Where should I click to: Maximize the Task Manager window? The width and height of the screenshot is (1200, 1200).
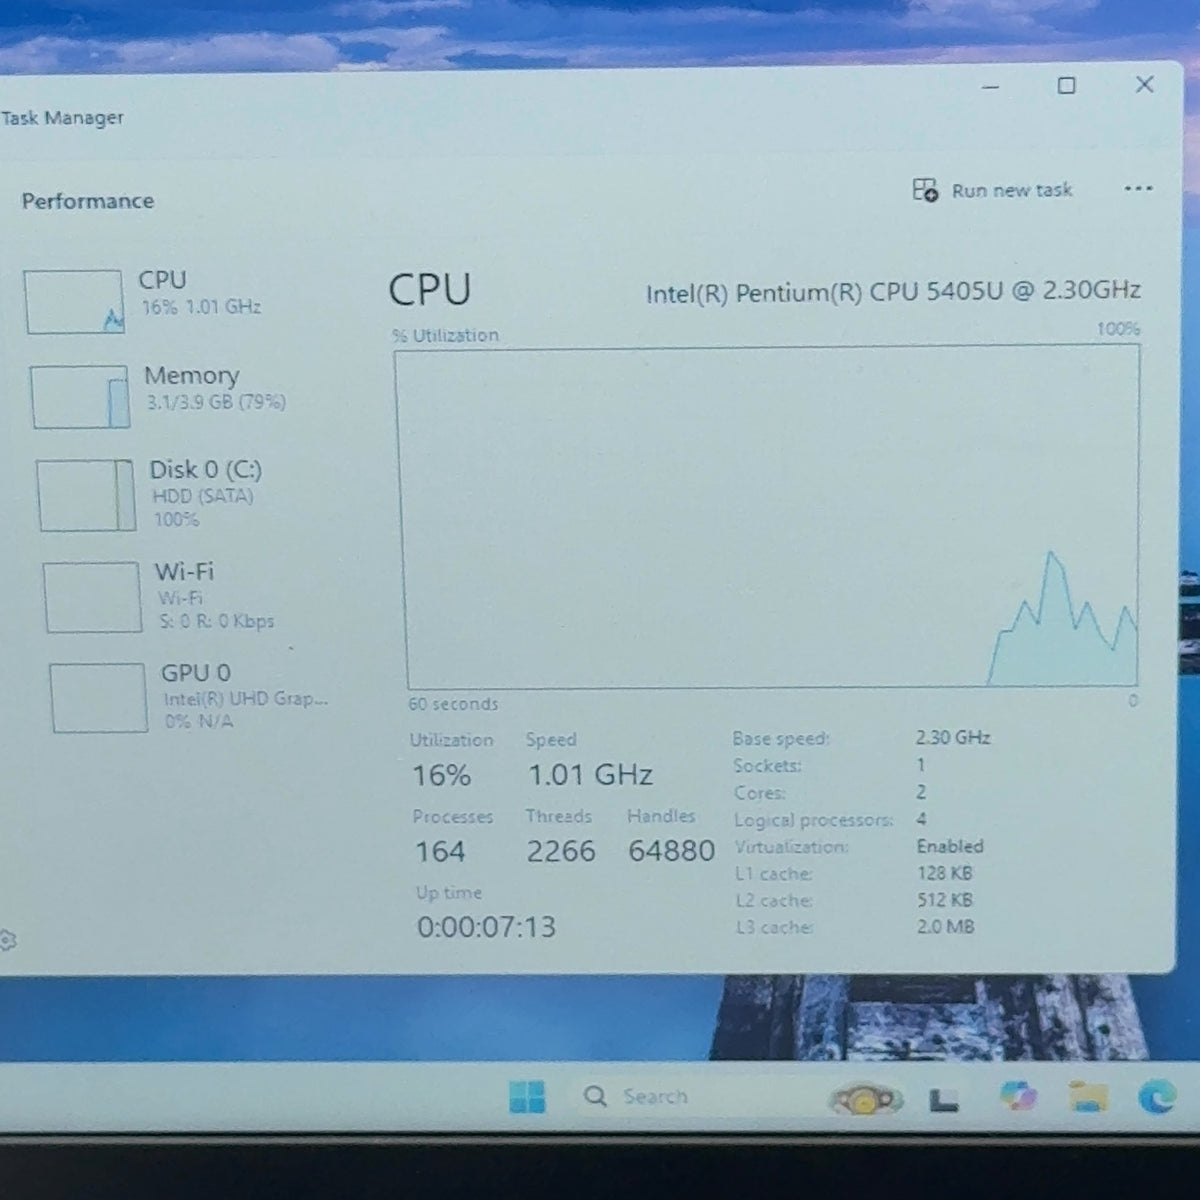pyautogui.click(x=1067, y=86)
